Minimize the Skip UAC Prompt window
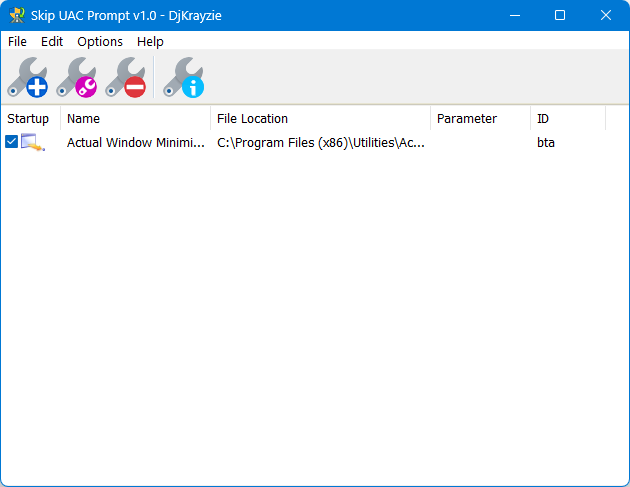The width and height of the screenshot is (630, 487). click(515, 15)
